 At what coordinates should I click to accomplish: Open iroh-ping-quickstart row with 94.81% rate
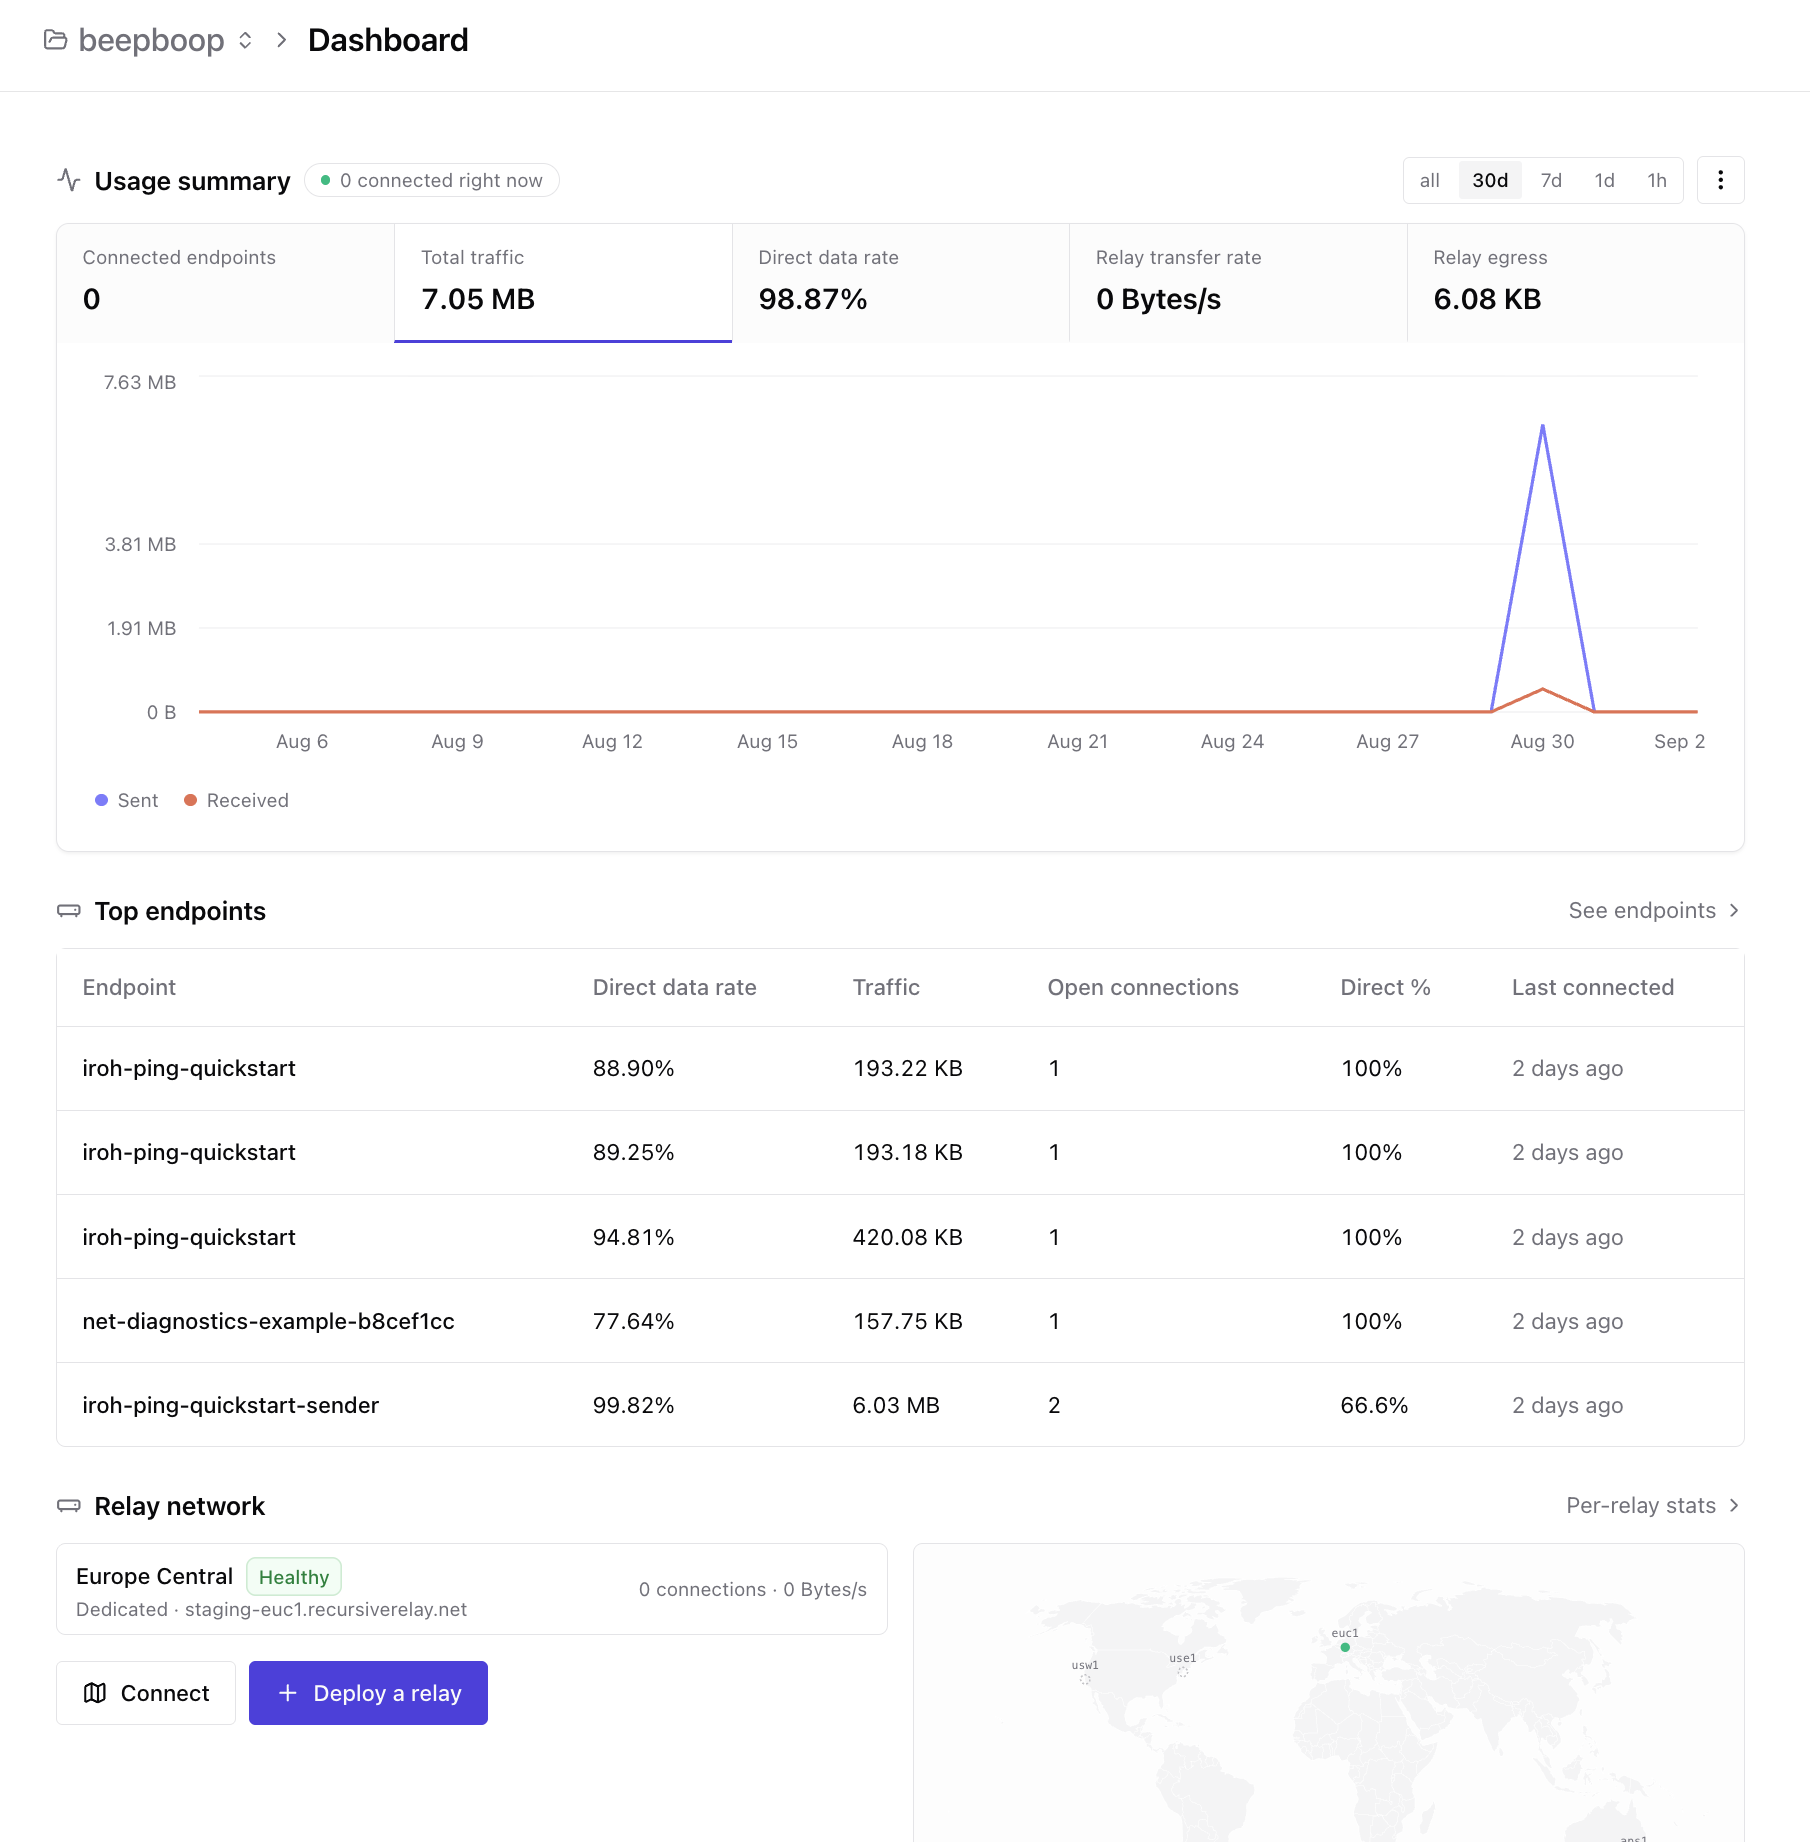[x=900, y=1237]
